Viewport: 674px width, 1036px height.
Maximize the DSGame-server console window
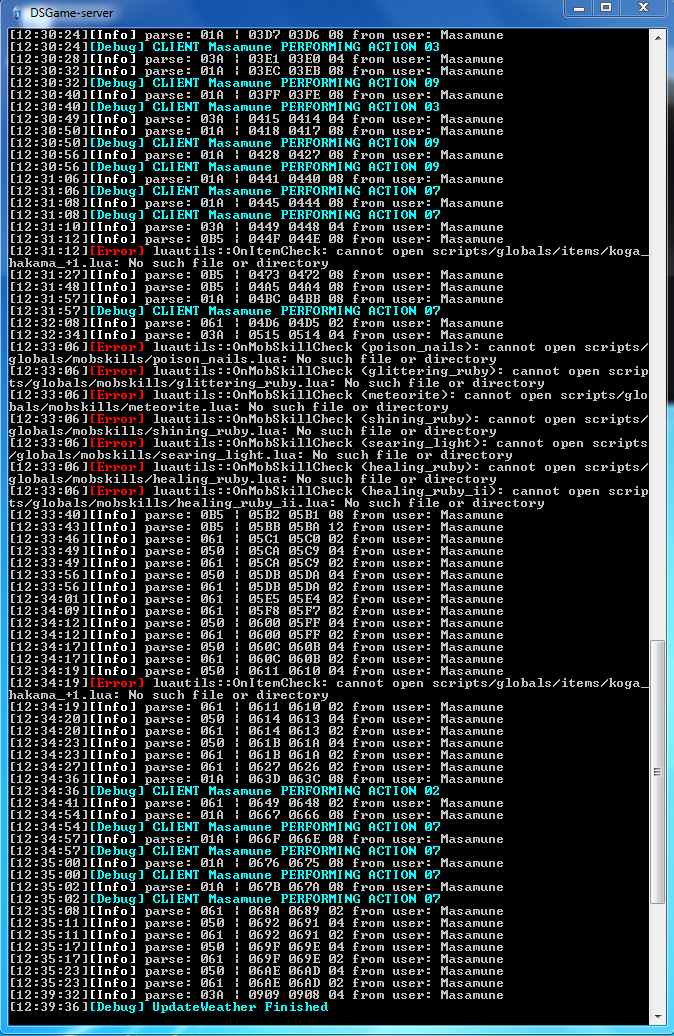pos(606,8)
